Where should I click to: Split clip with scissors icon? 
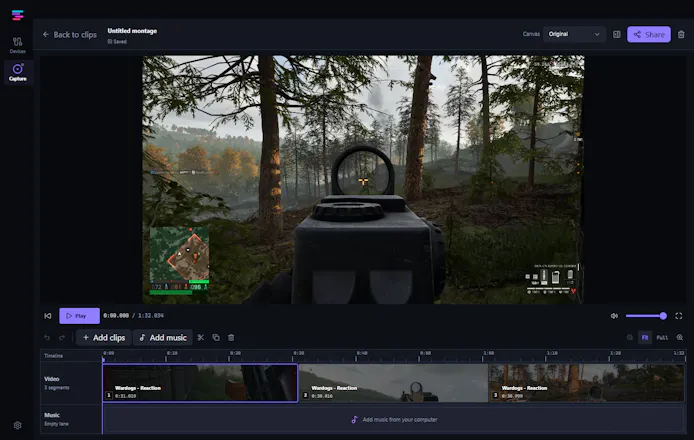[200, 338]
